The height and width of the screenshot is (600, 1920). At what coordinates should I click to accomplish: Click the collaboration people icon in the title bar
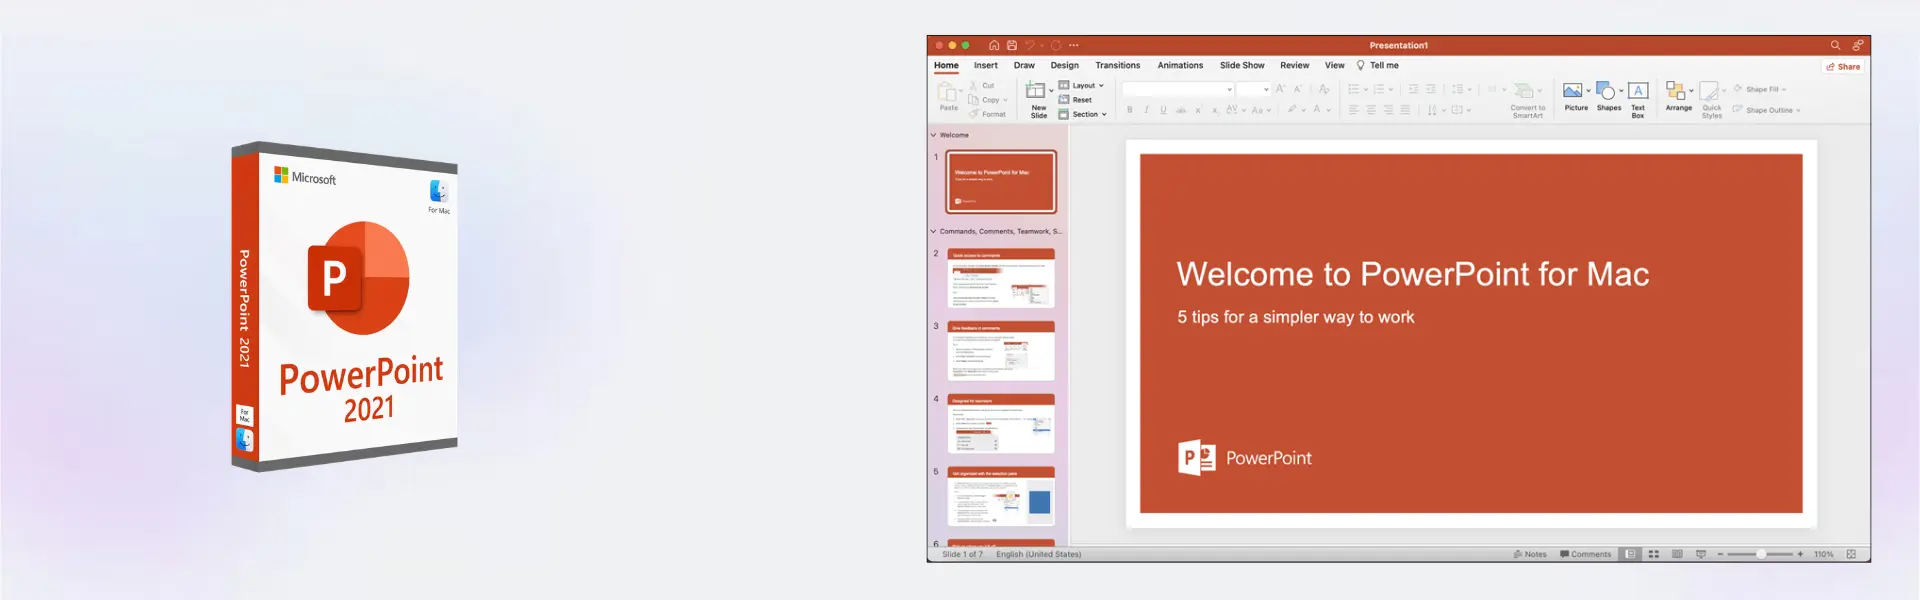[x=1857, y=45]
